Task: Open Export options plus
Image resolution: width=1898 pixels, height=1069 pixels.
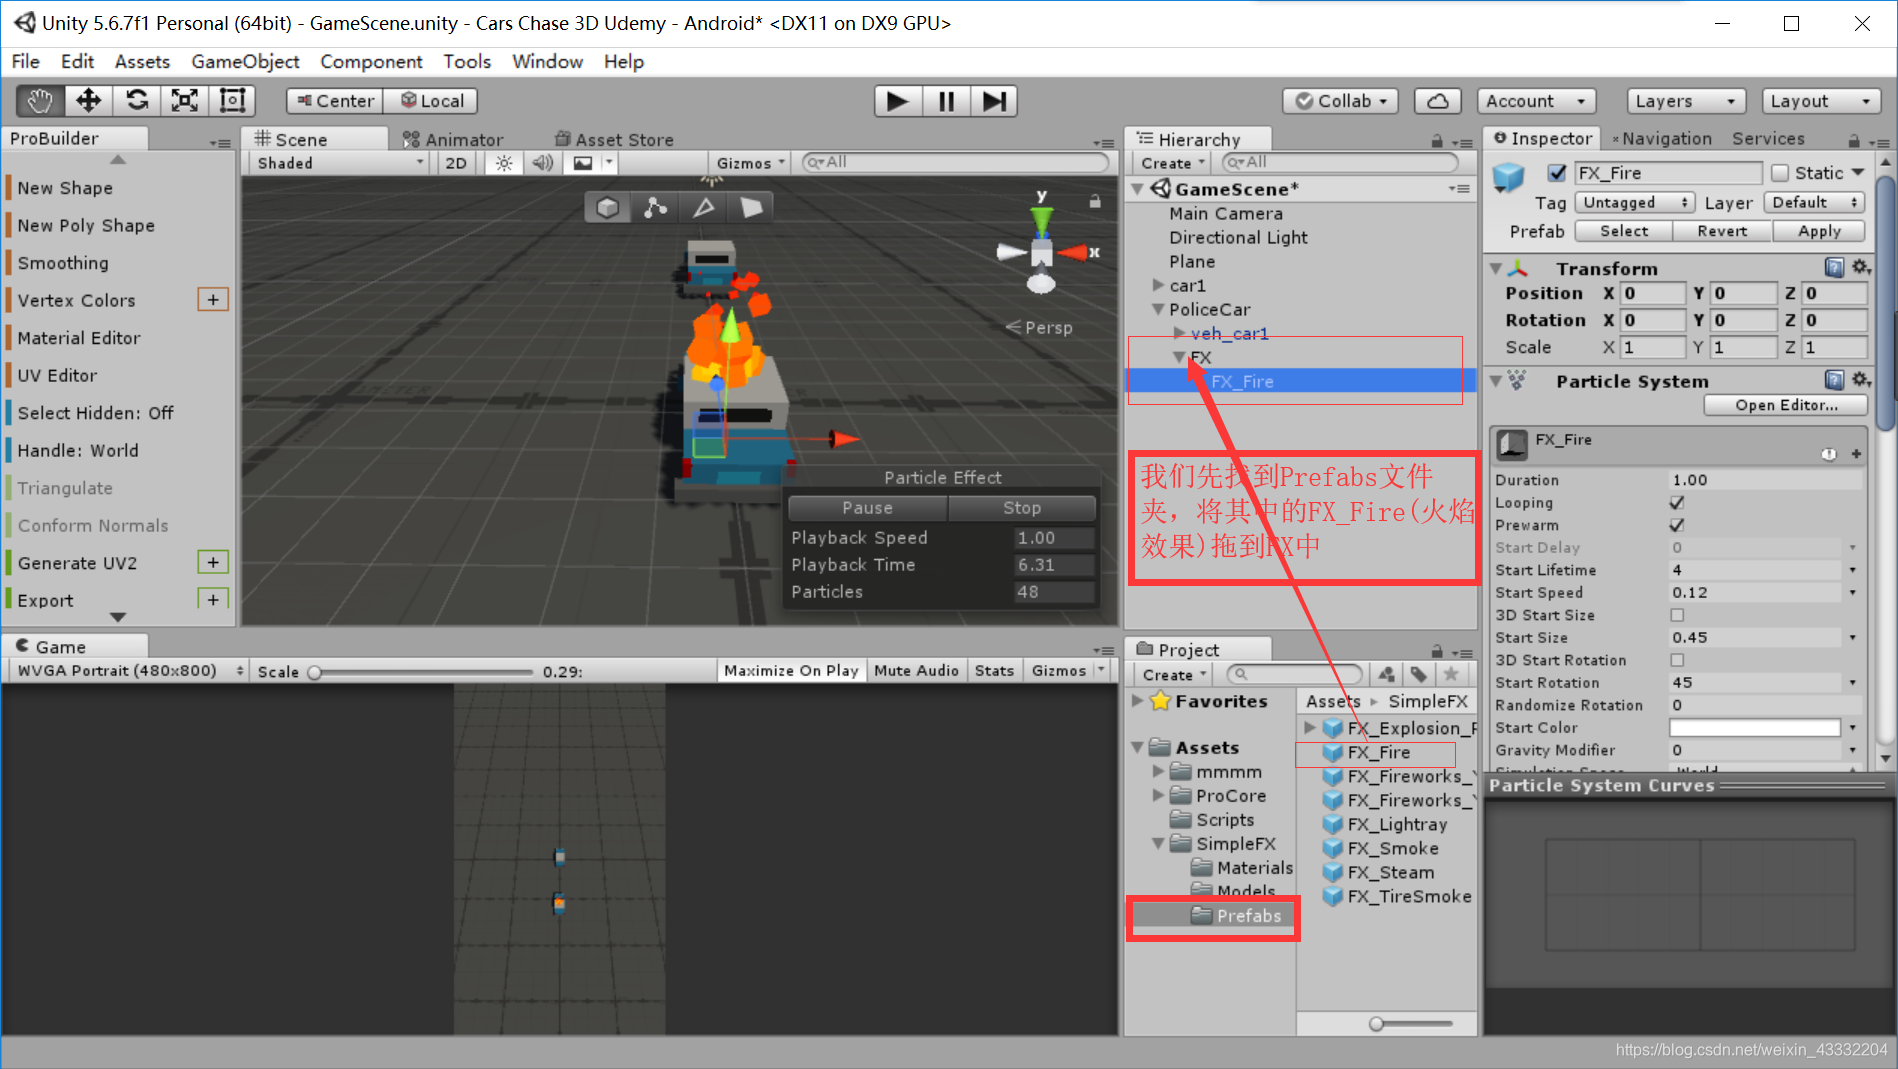Action: click(x=213, y=599)
